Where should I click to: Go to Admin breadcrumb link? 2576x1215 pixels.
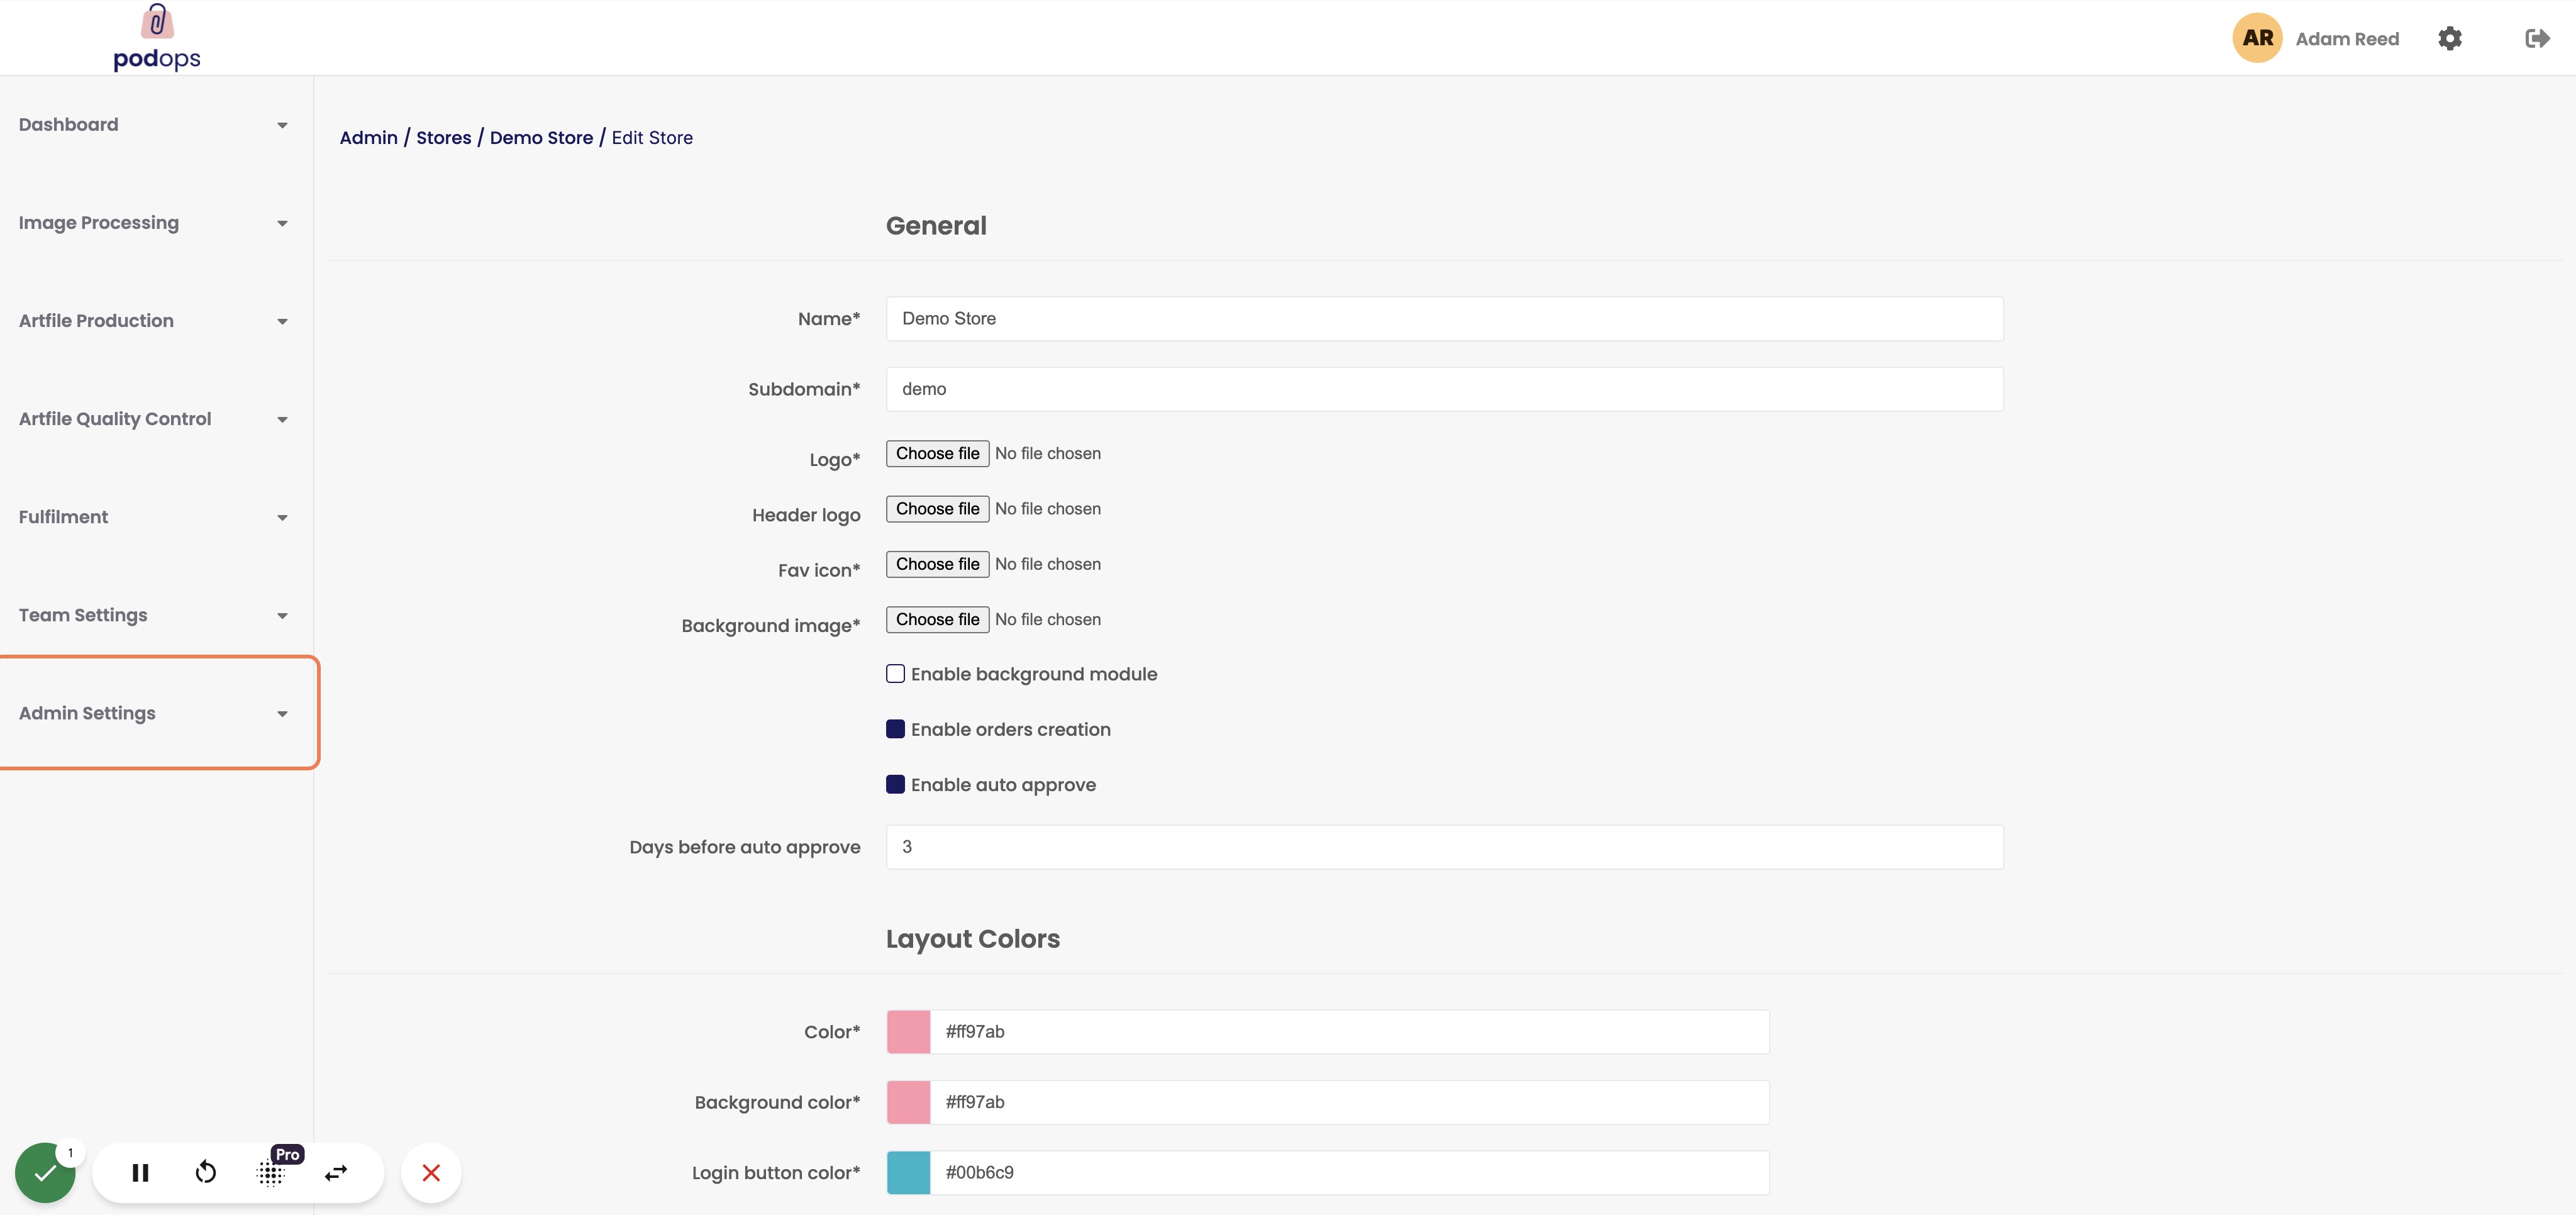tap(368, 138)
